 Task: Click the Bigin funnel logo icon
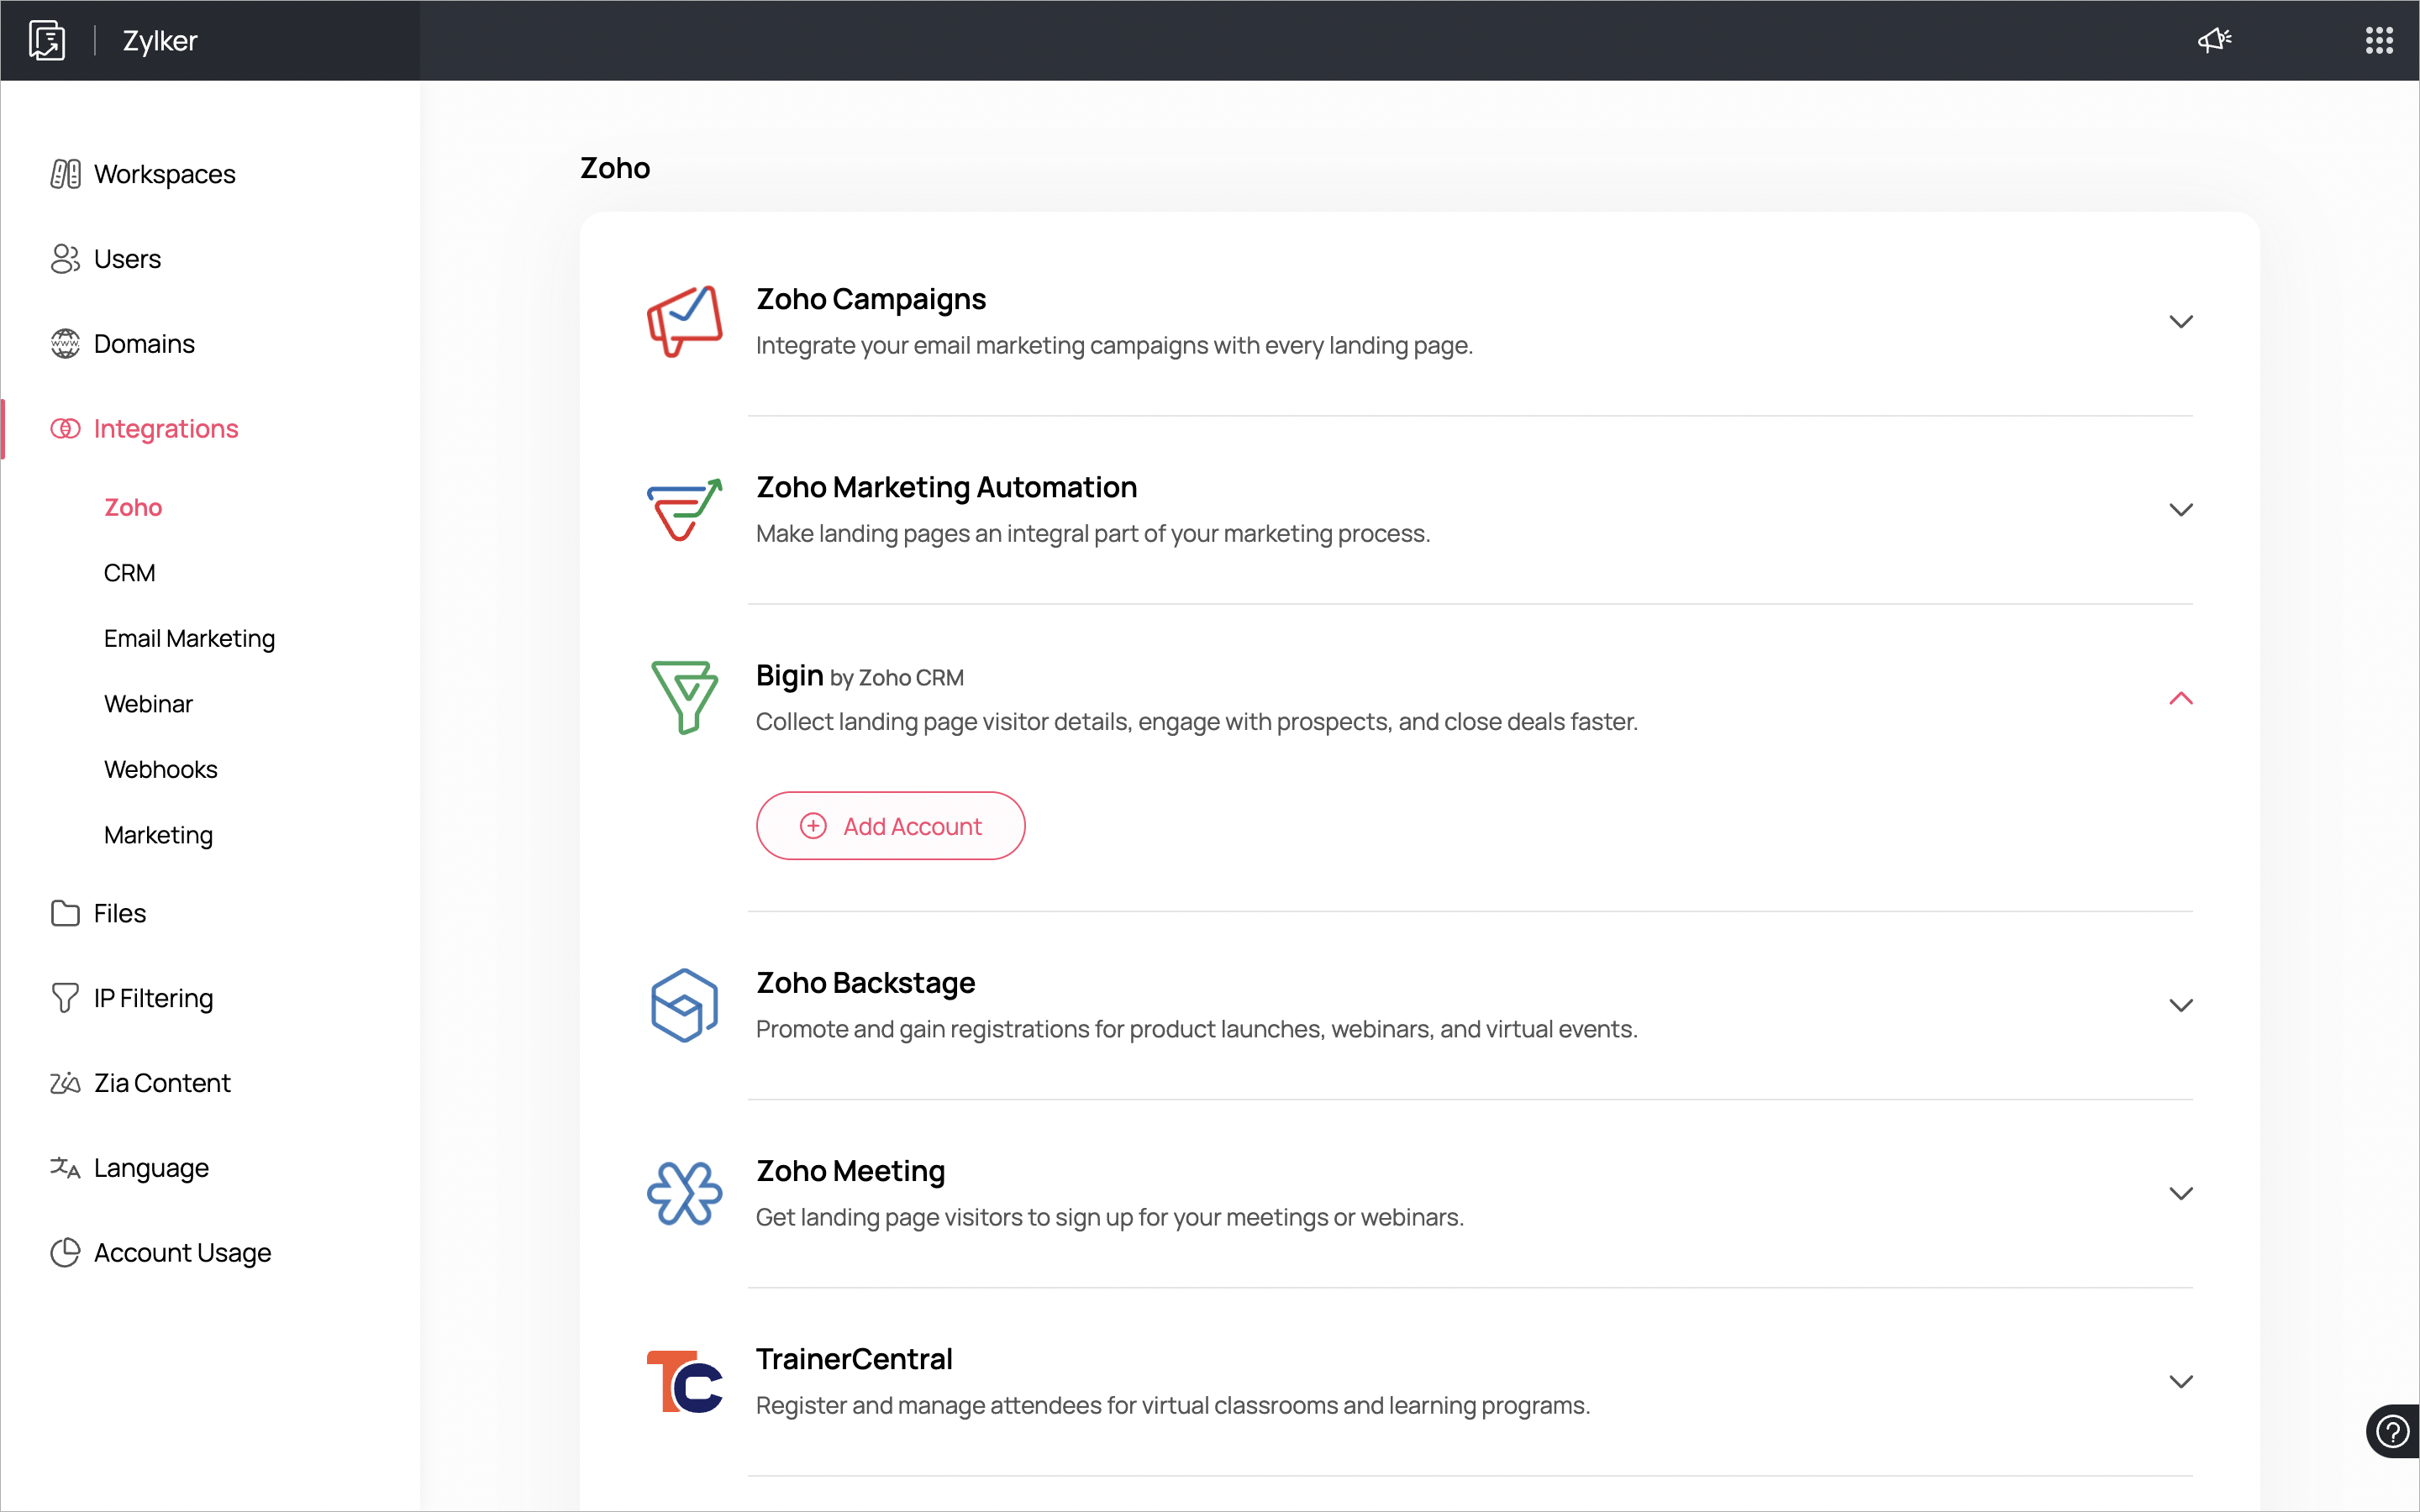[x=684, y=697]
